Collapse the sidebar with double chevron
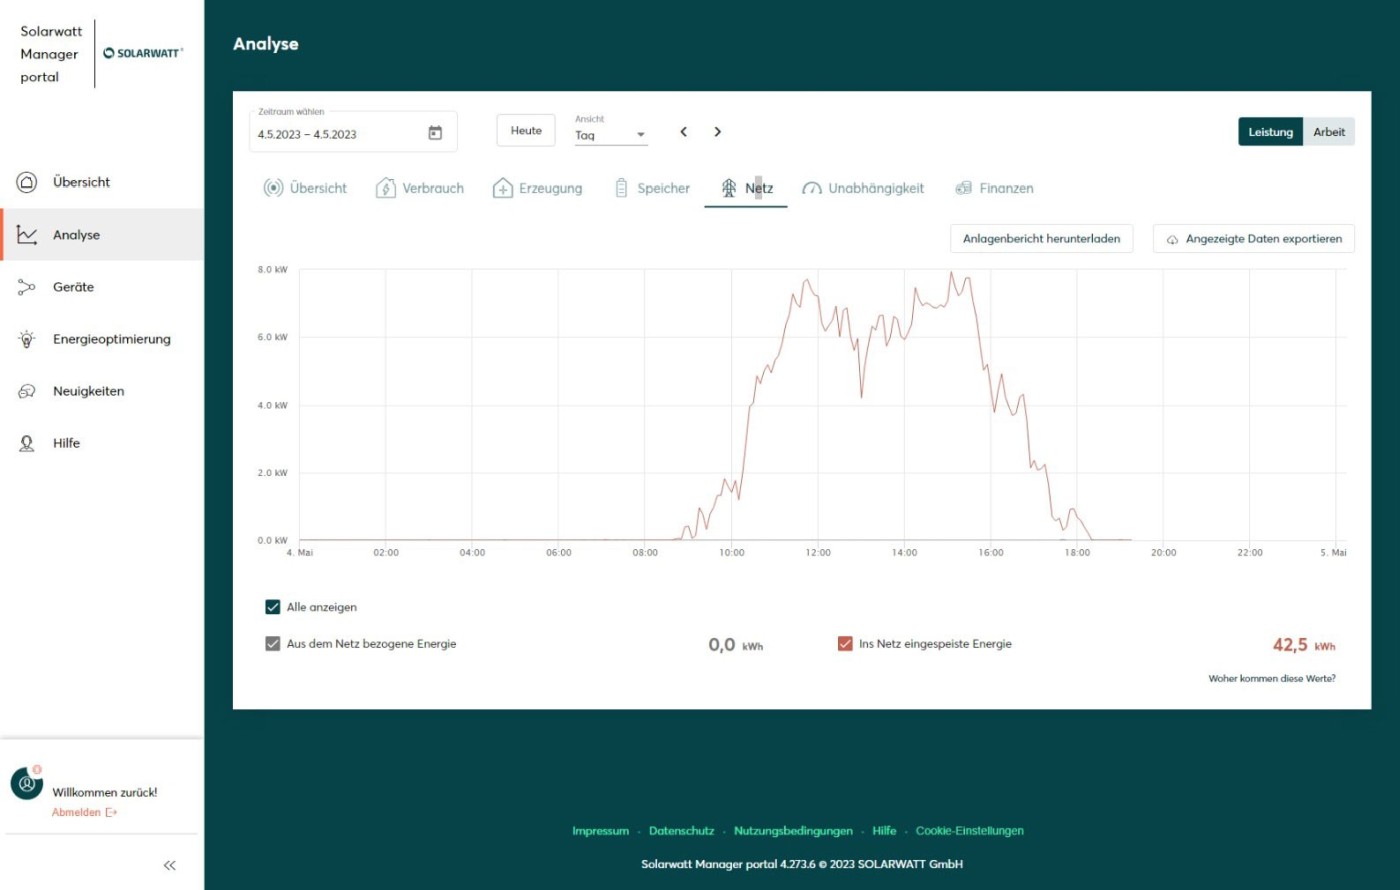The width and height of the screenshot is (1400, 890). point(169,865)
